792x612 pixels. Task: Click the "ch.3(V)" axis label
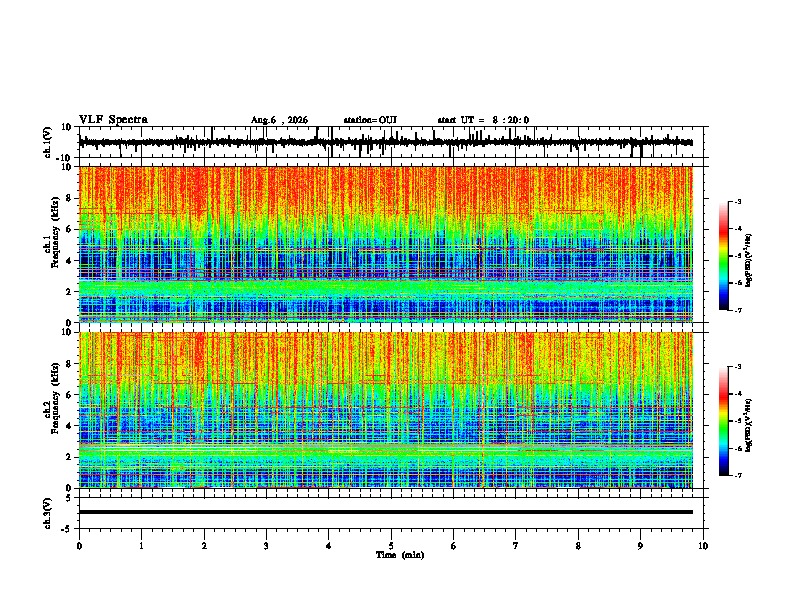(48, 513)
